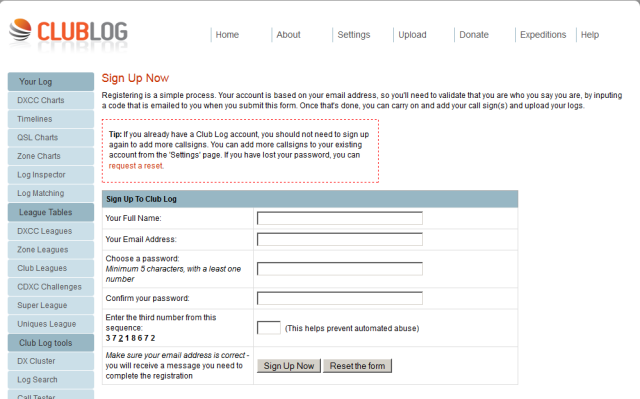Select Upload in the top navigation
Image resolution: width=640 pixels, height=399 pixels.
click(412, 35)
